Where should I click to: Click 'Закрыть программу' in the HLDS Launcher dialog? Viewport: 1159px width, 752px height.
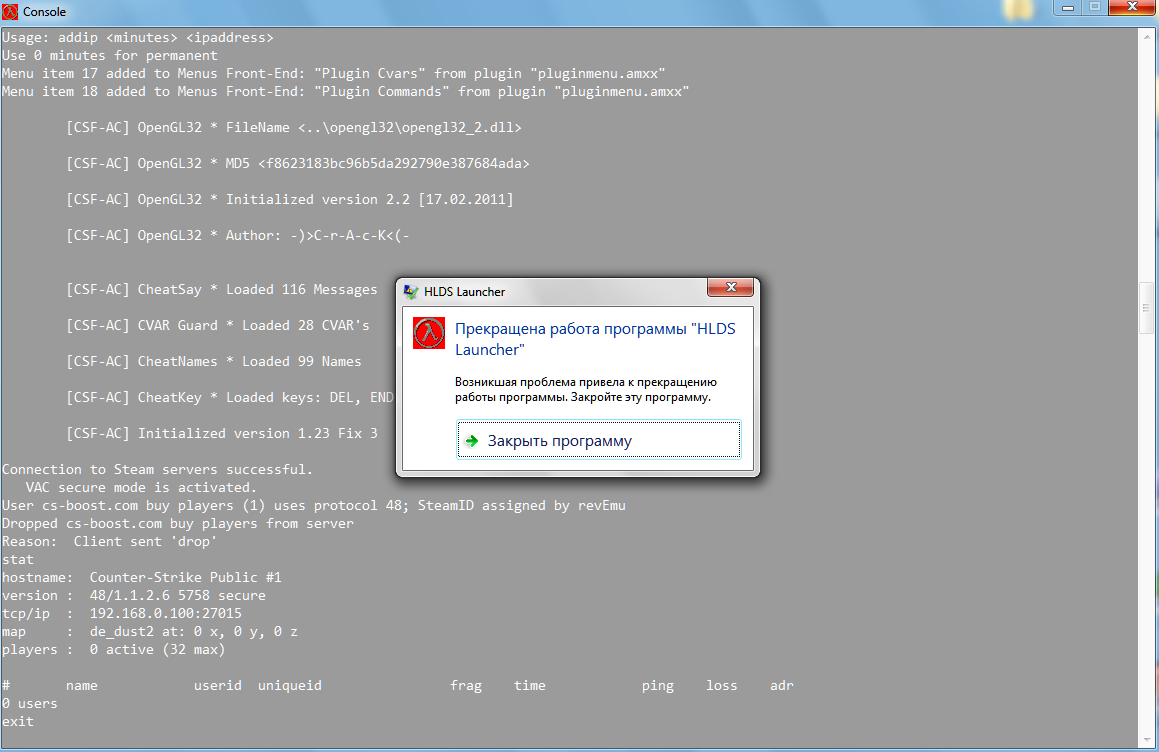point(598,441)
